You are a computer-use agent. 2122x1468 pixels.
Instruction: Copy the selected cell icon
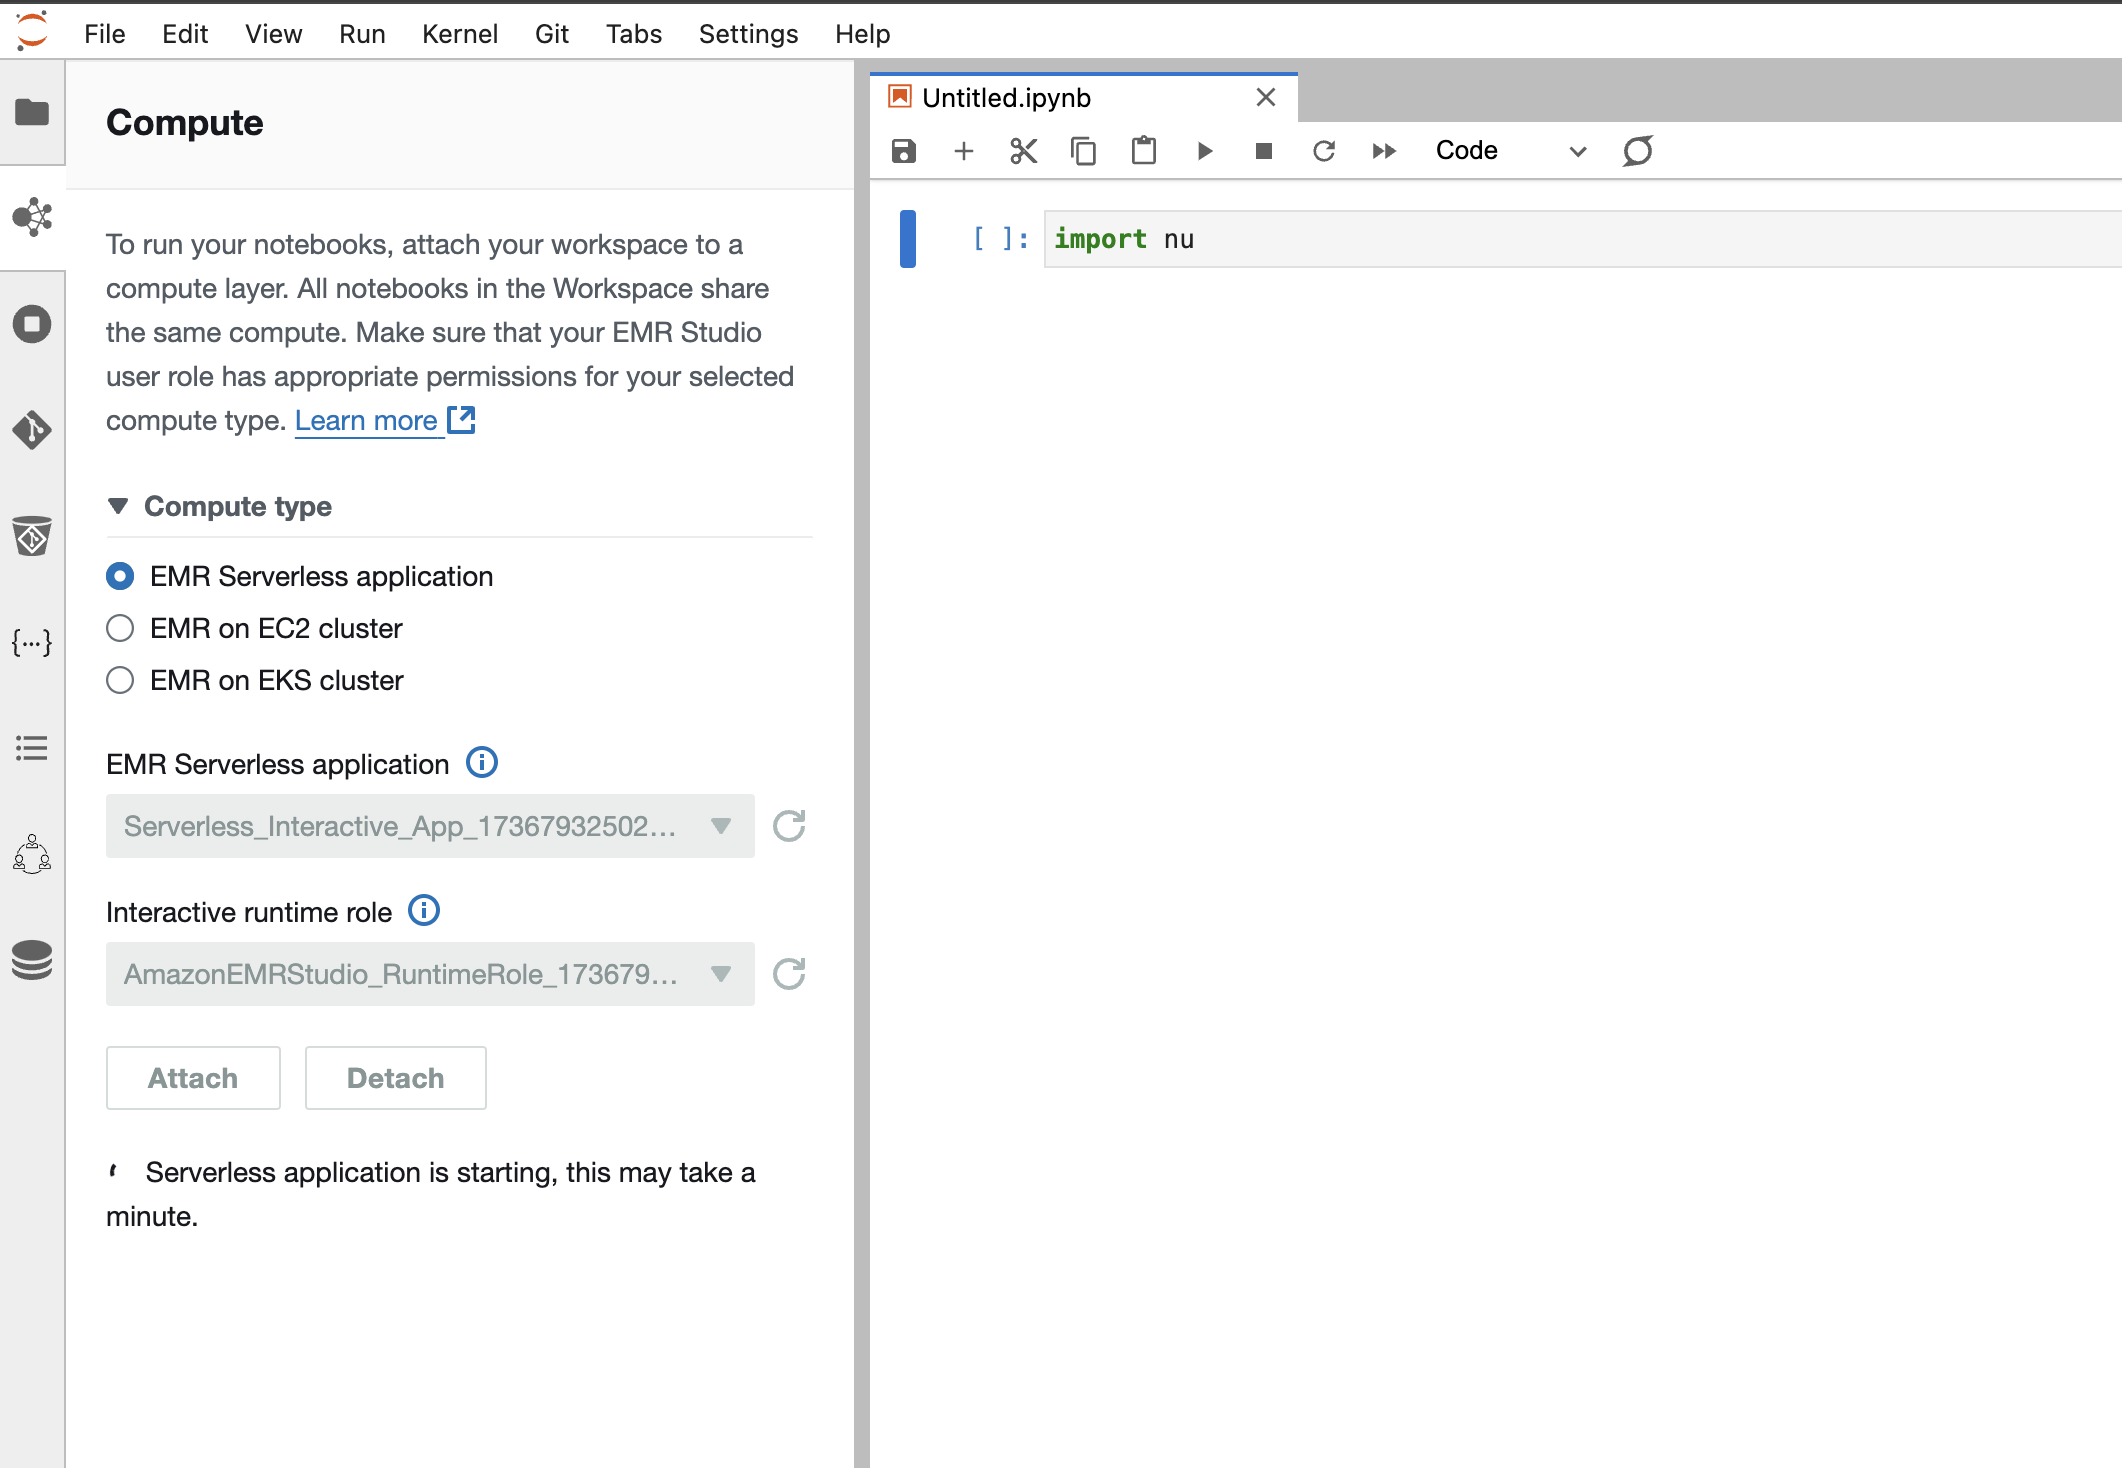click(1084, 151)
